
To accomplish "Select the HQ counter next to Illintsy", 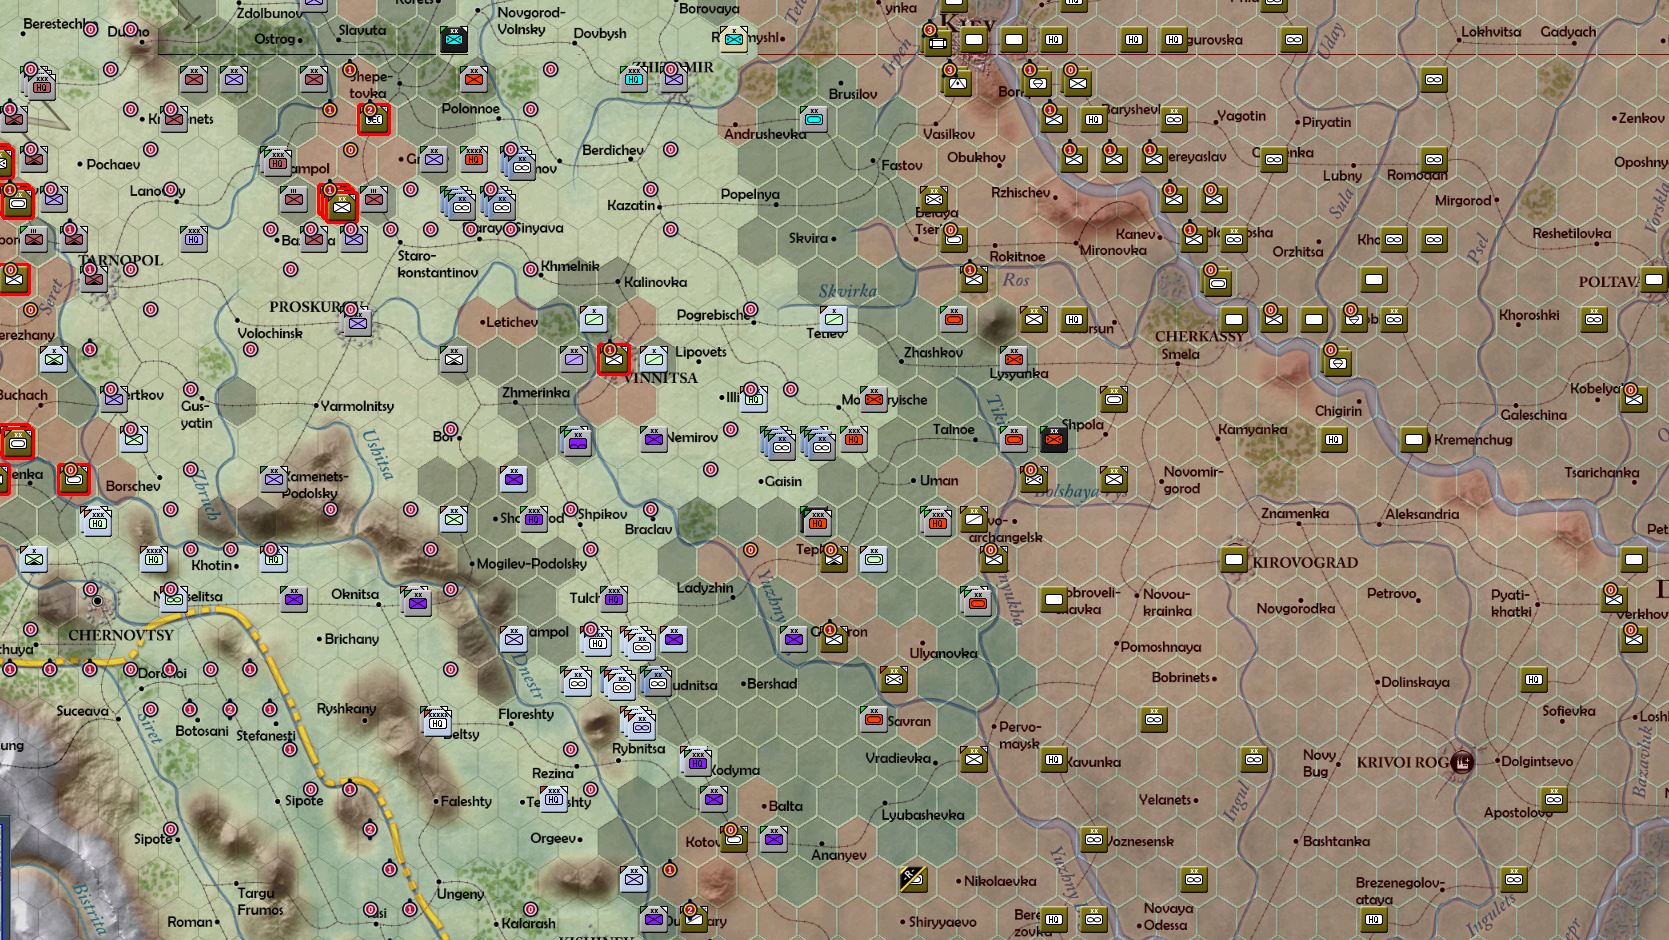I will (x=753, y=399).
